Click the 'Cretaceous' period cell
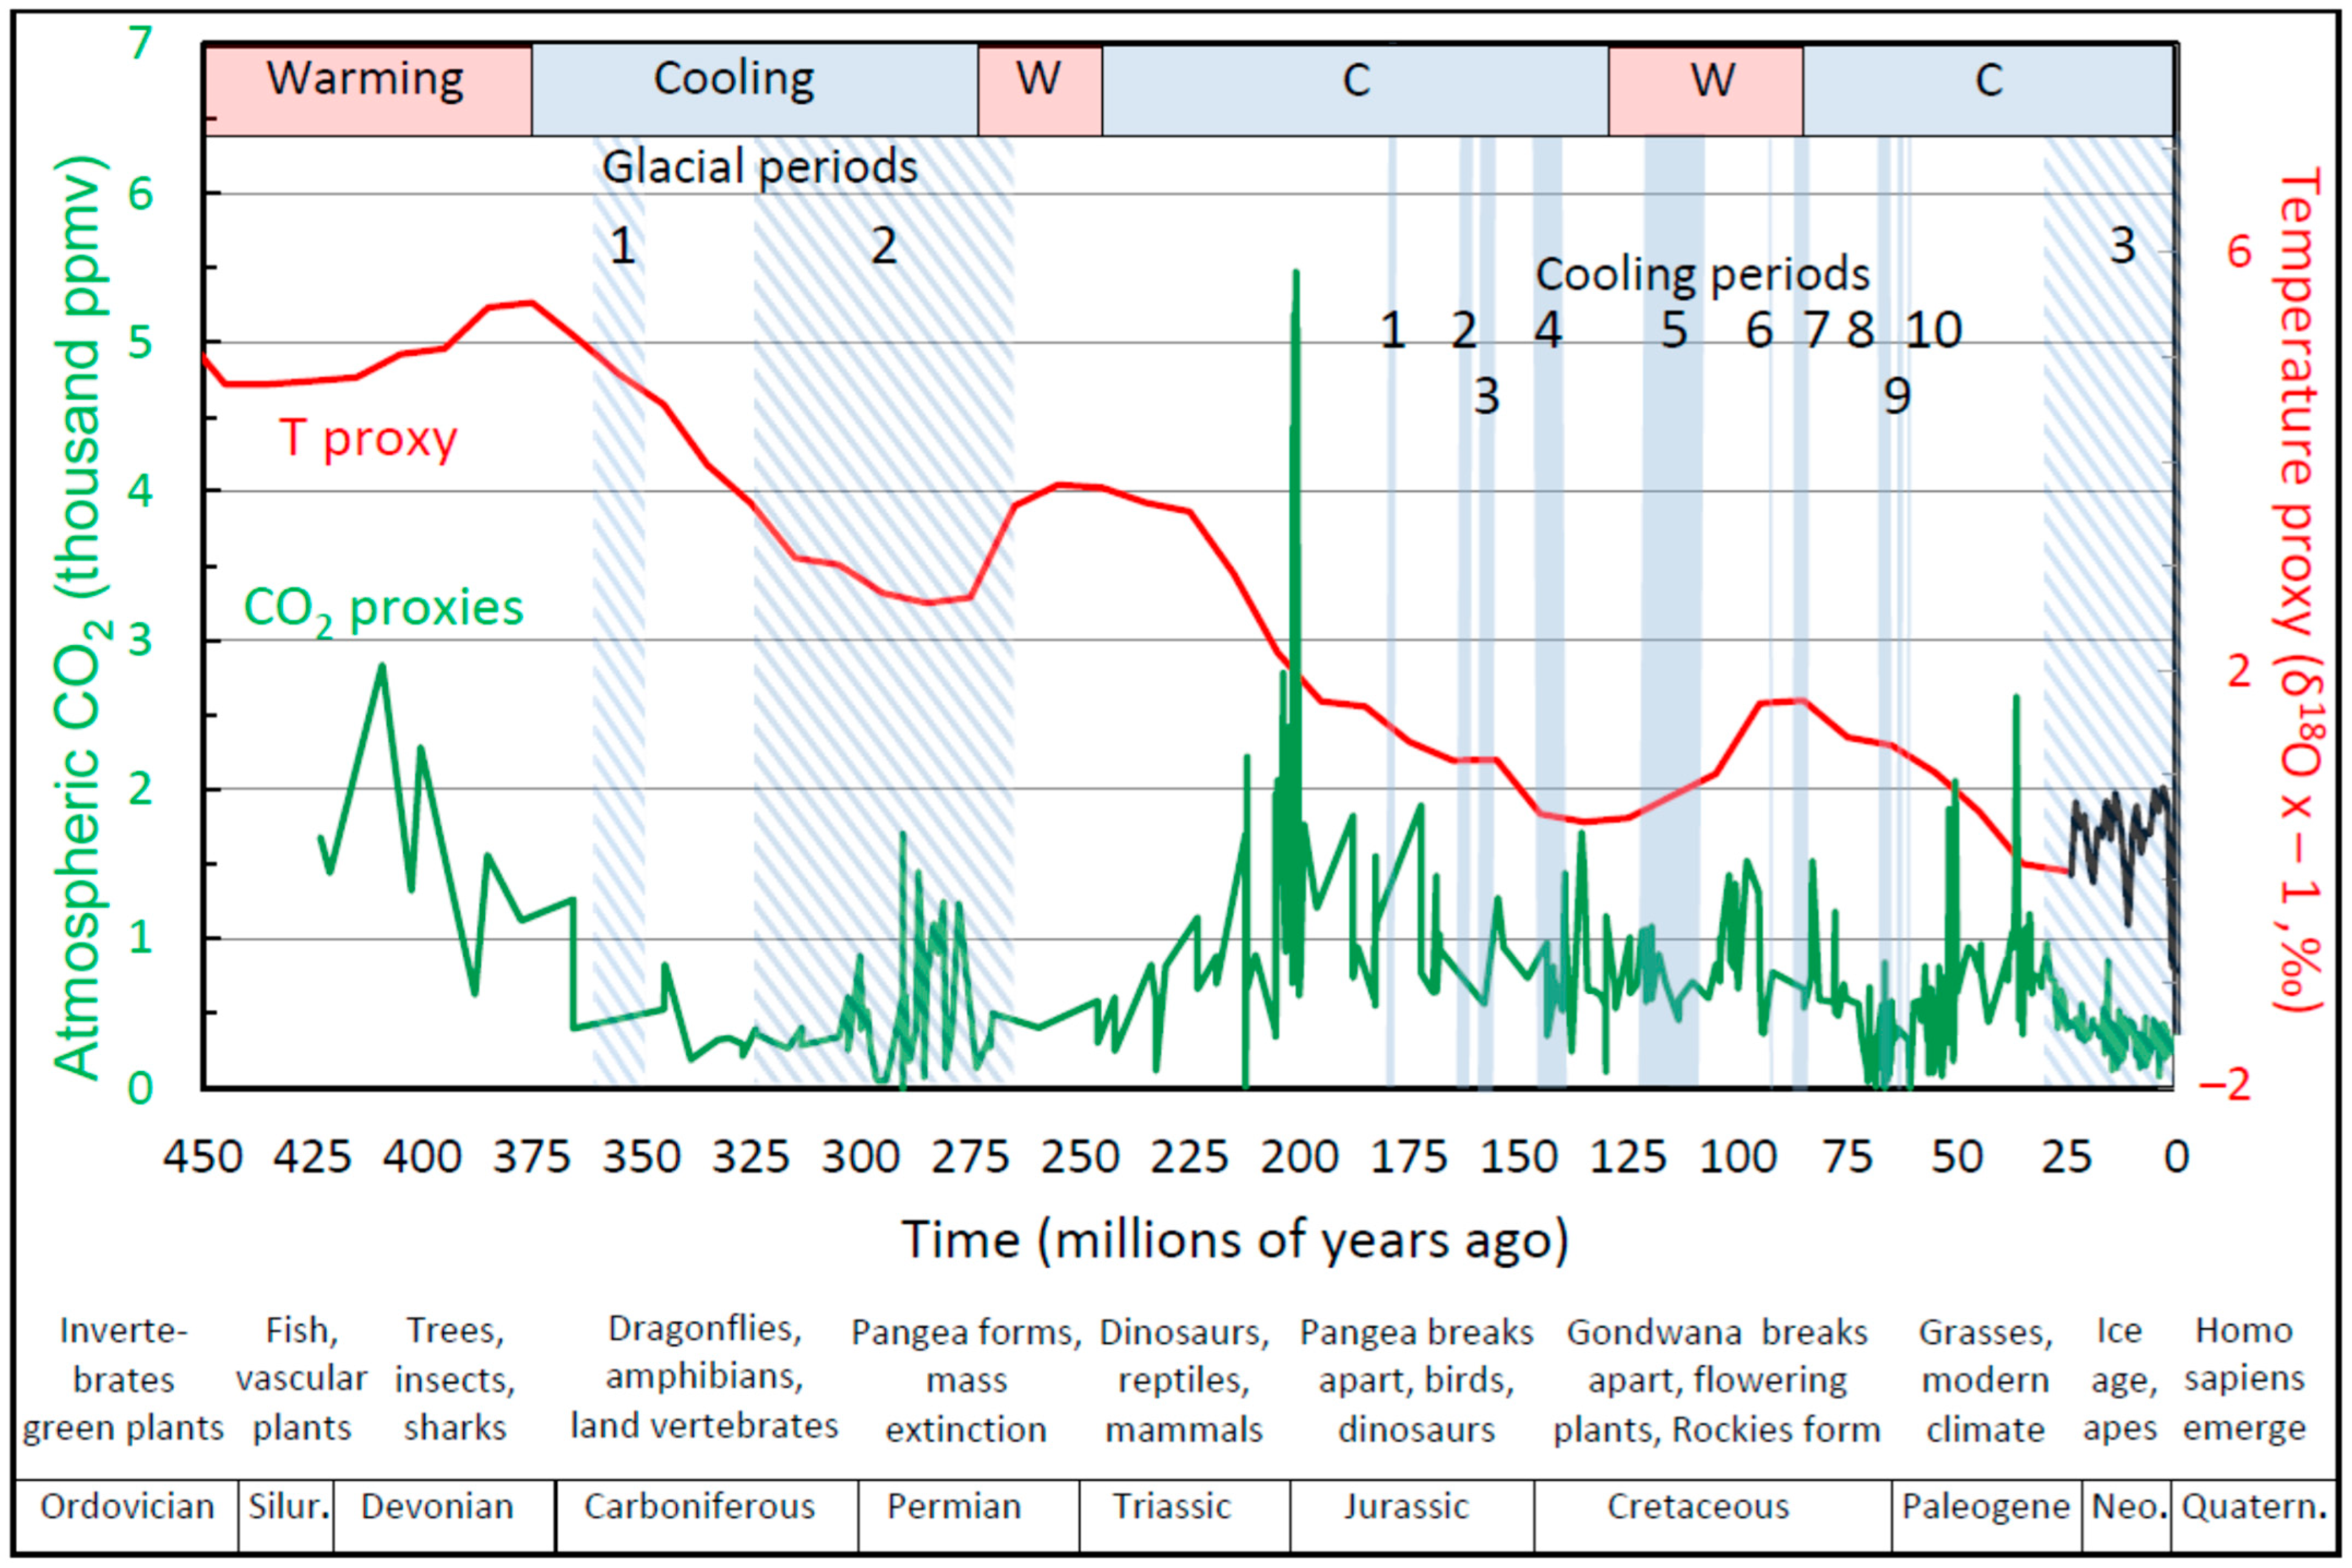2352x1568 pixels. (1697, 1506)
